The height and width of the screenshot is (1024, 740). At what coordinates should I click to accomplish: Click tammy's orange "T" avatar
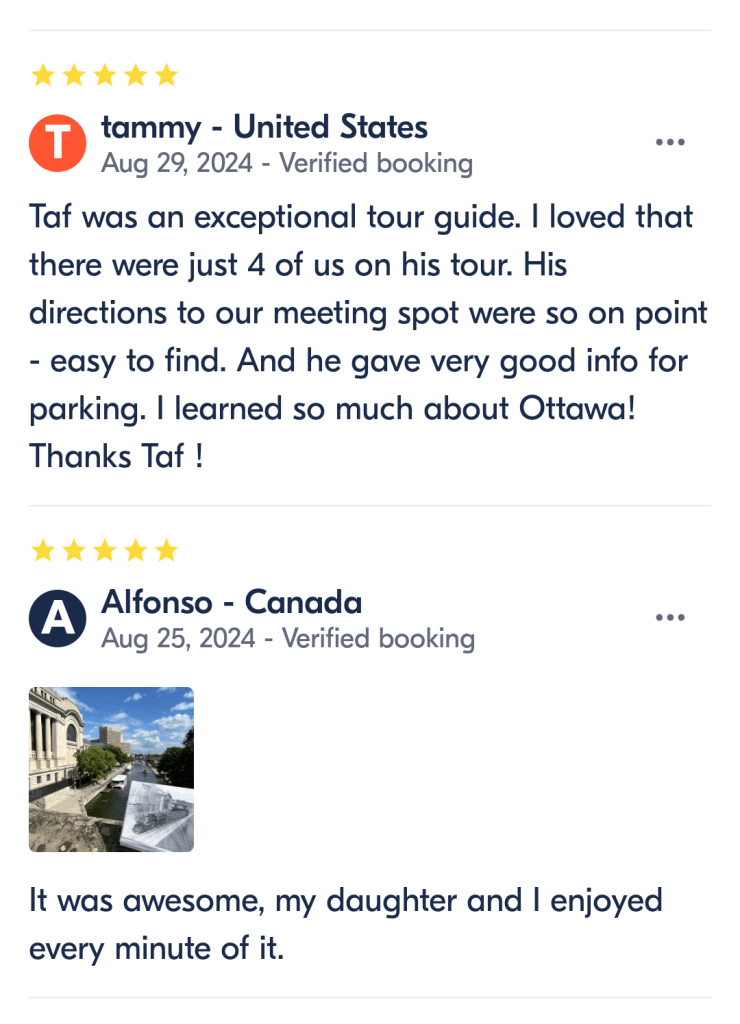[x=58, y=142]
